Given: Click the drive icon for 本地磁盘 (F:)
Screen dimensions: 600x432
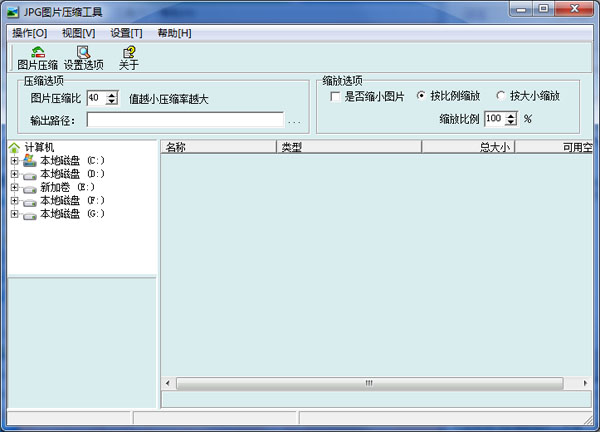Looking at the screenshot, I should (30, 202).
